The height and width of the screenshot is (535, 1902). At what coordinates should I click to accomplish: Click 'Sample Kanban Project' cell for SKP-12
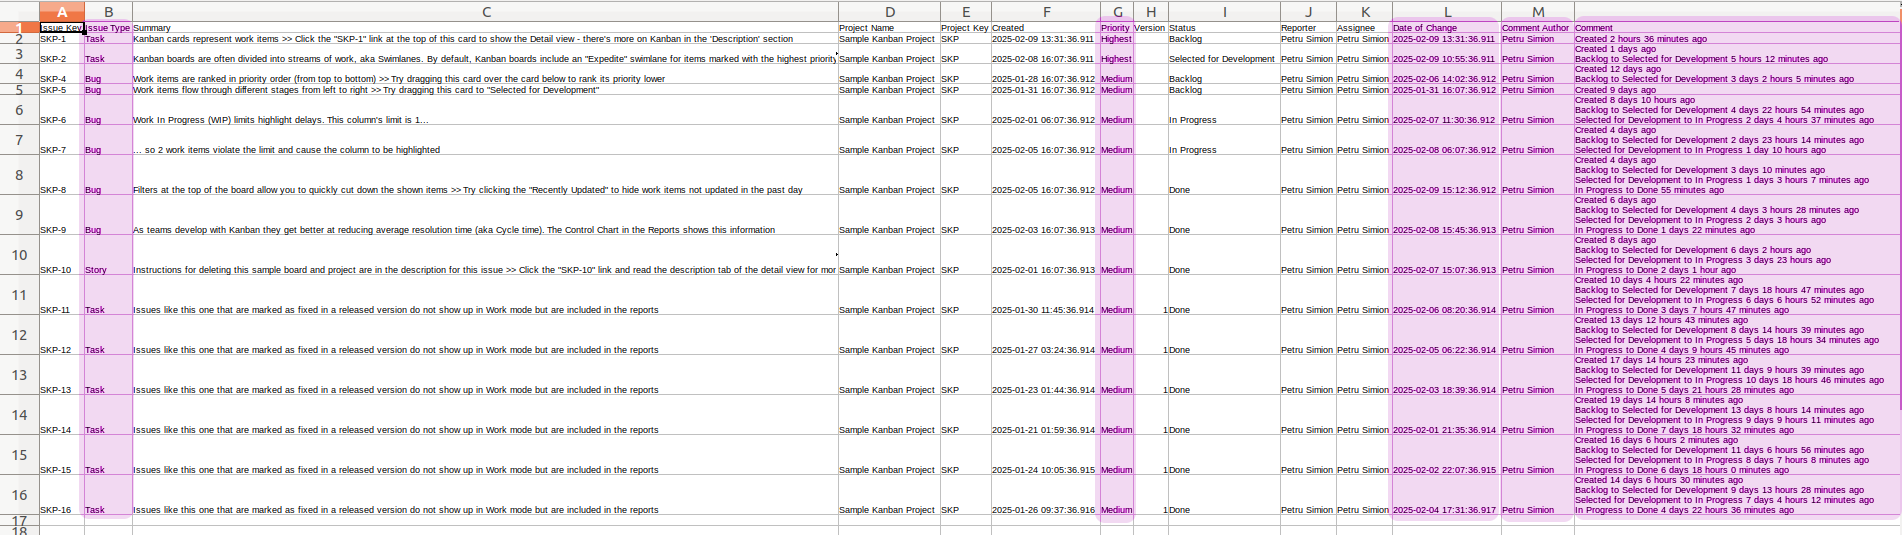(889, 335)
